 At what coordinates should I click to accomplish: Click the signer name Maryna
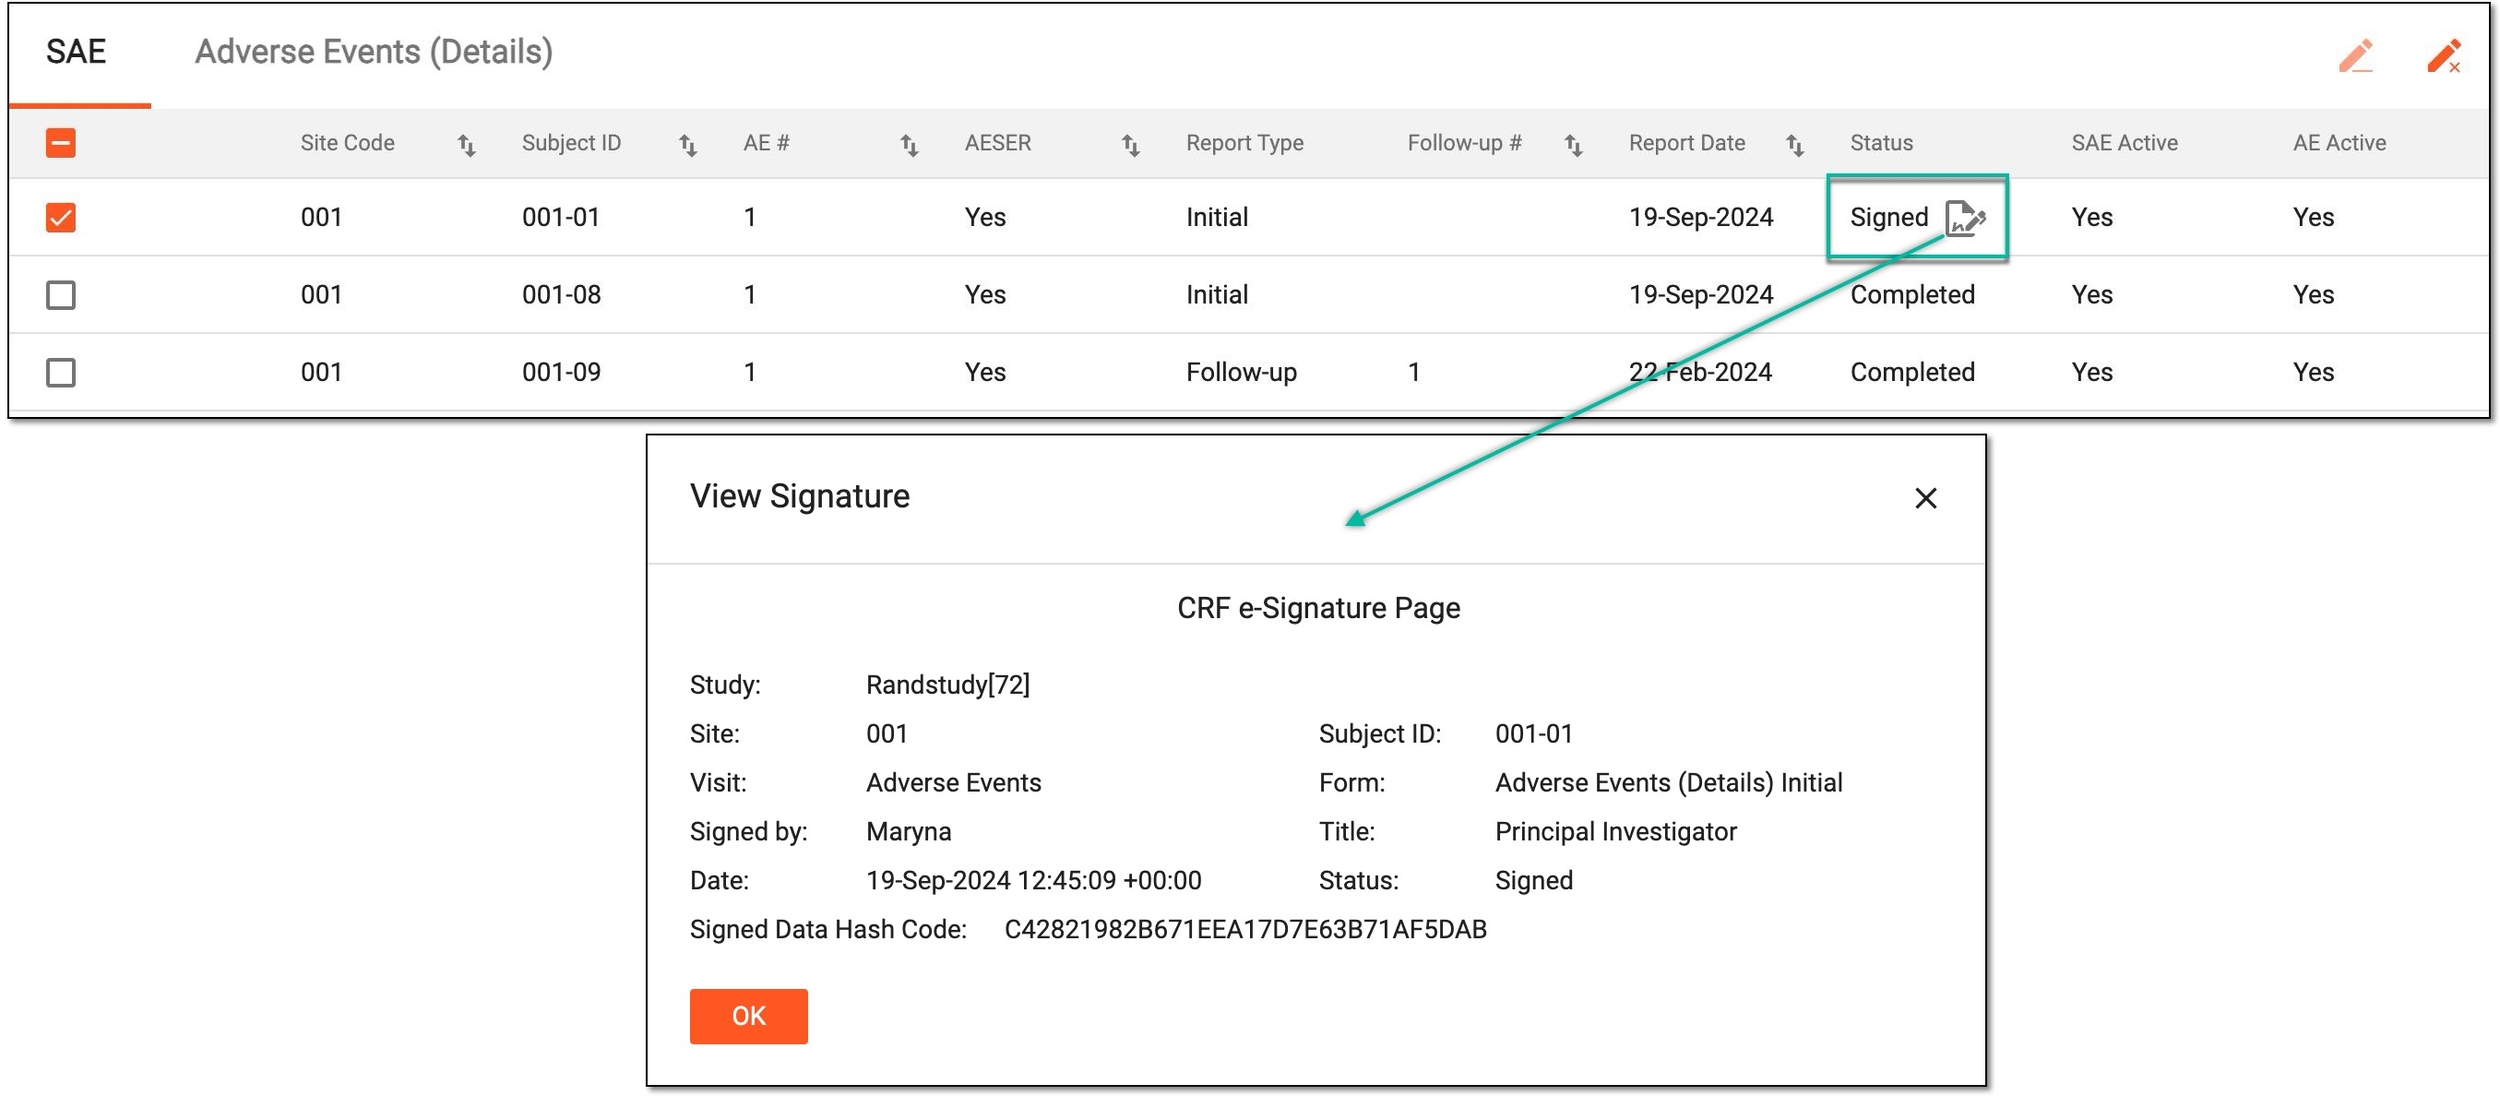coord(908,832)
